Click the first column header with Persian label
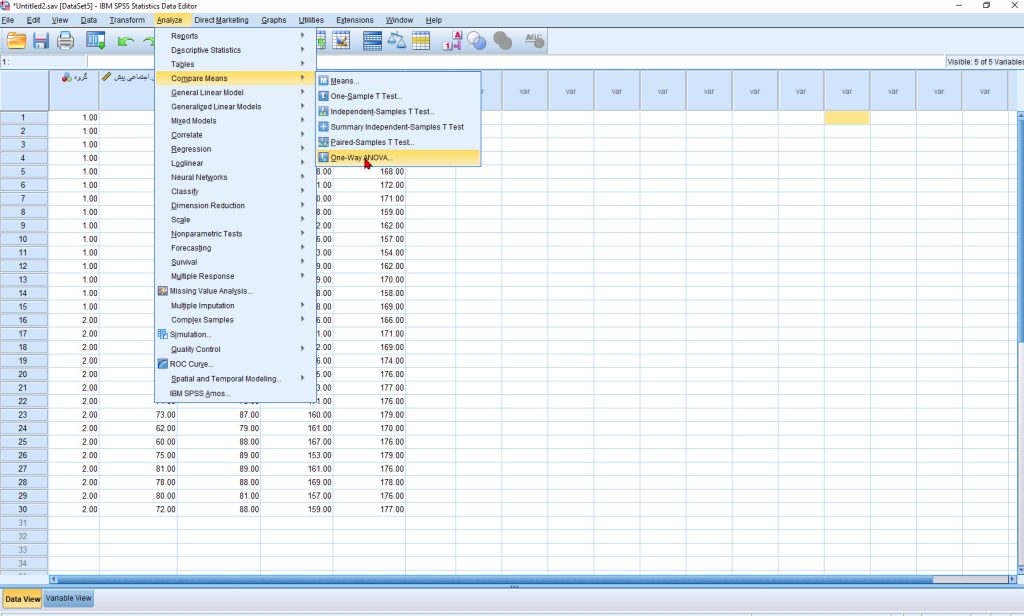 point(74,90)
